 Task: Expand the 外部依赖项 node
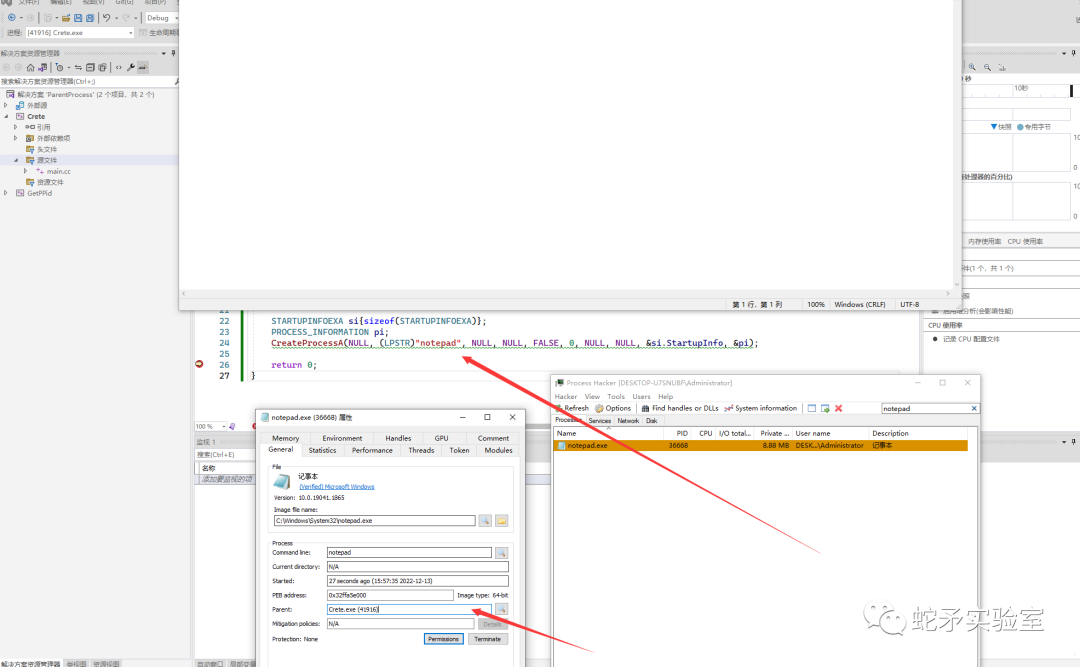click(16, 138)
